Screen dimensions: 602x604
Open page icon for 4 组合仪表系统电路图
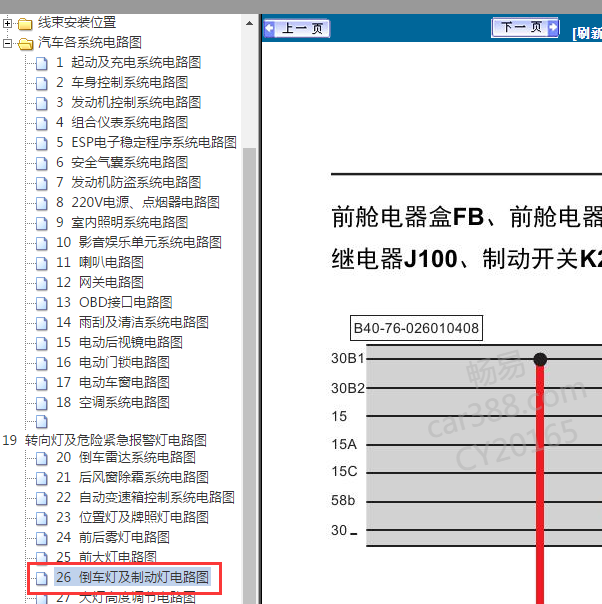(42, 123)
